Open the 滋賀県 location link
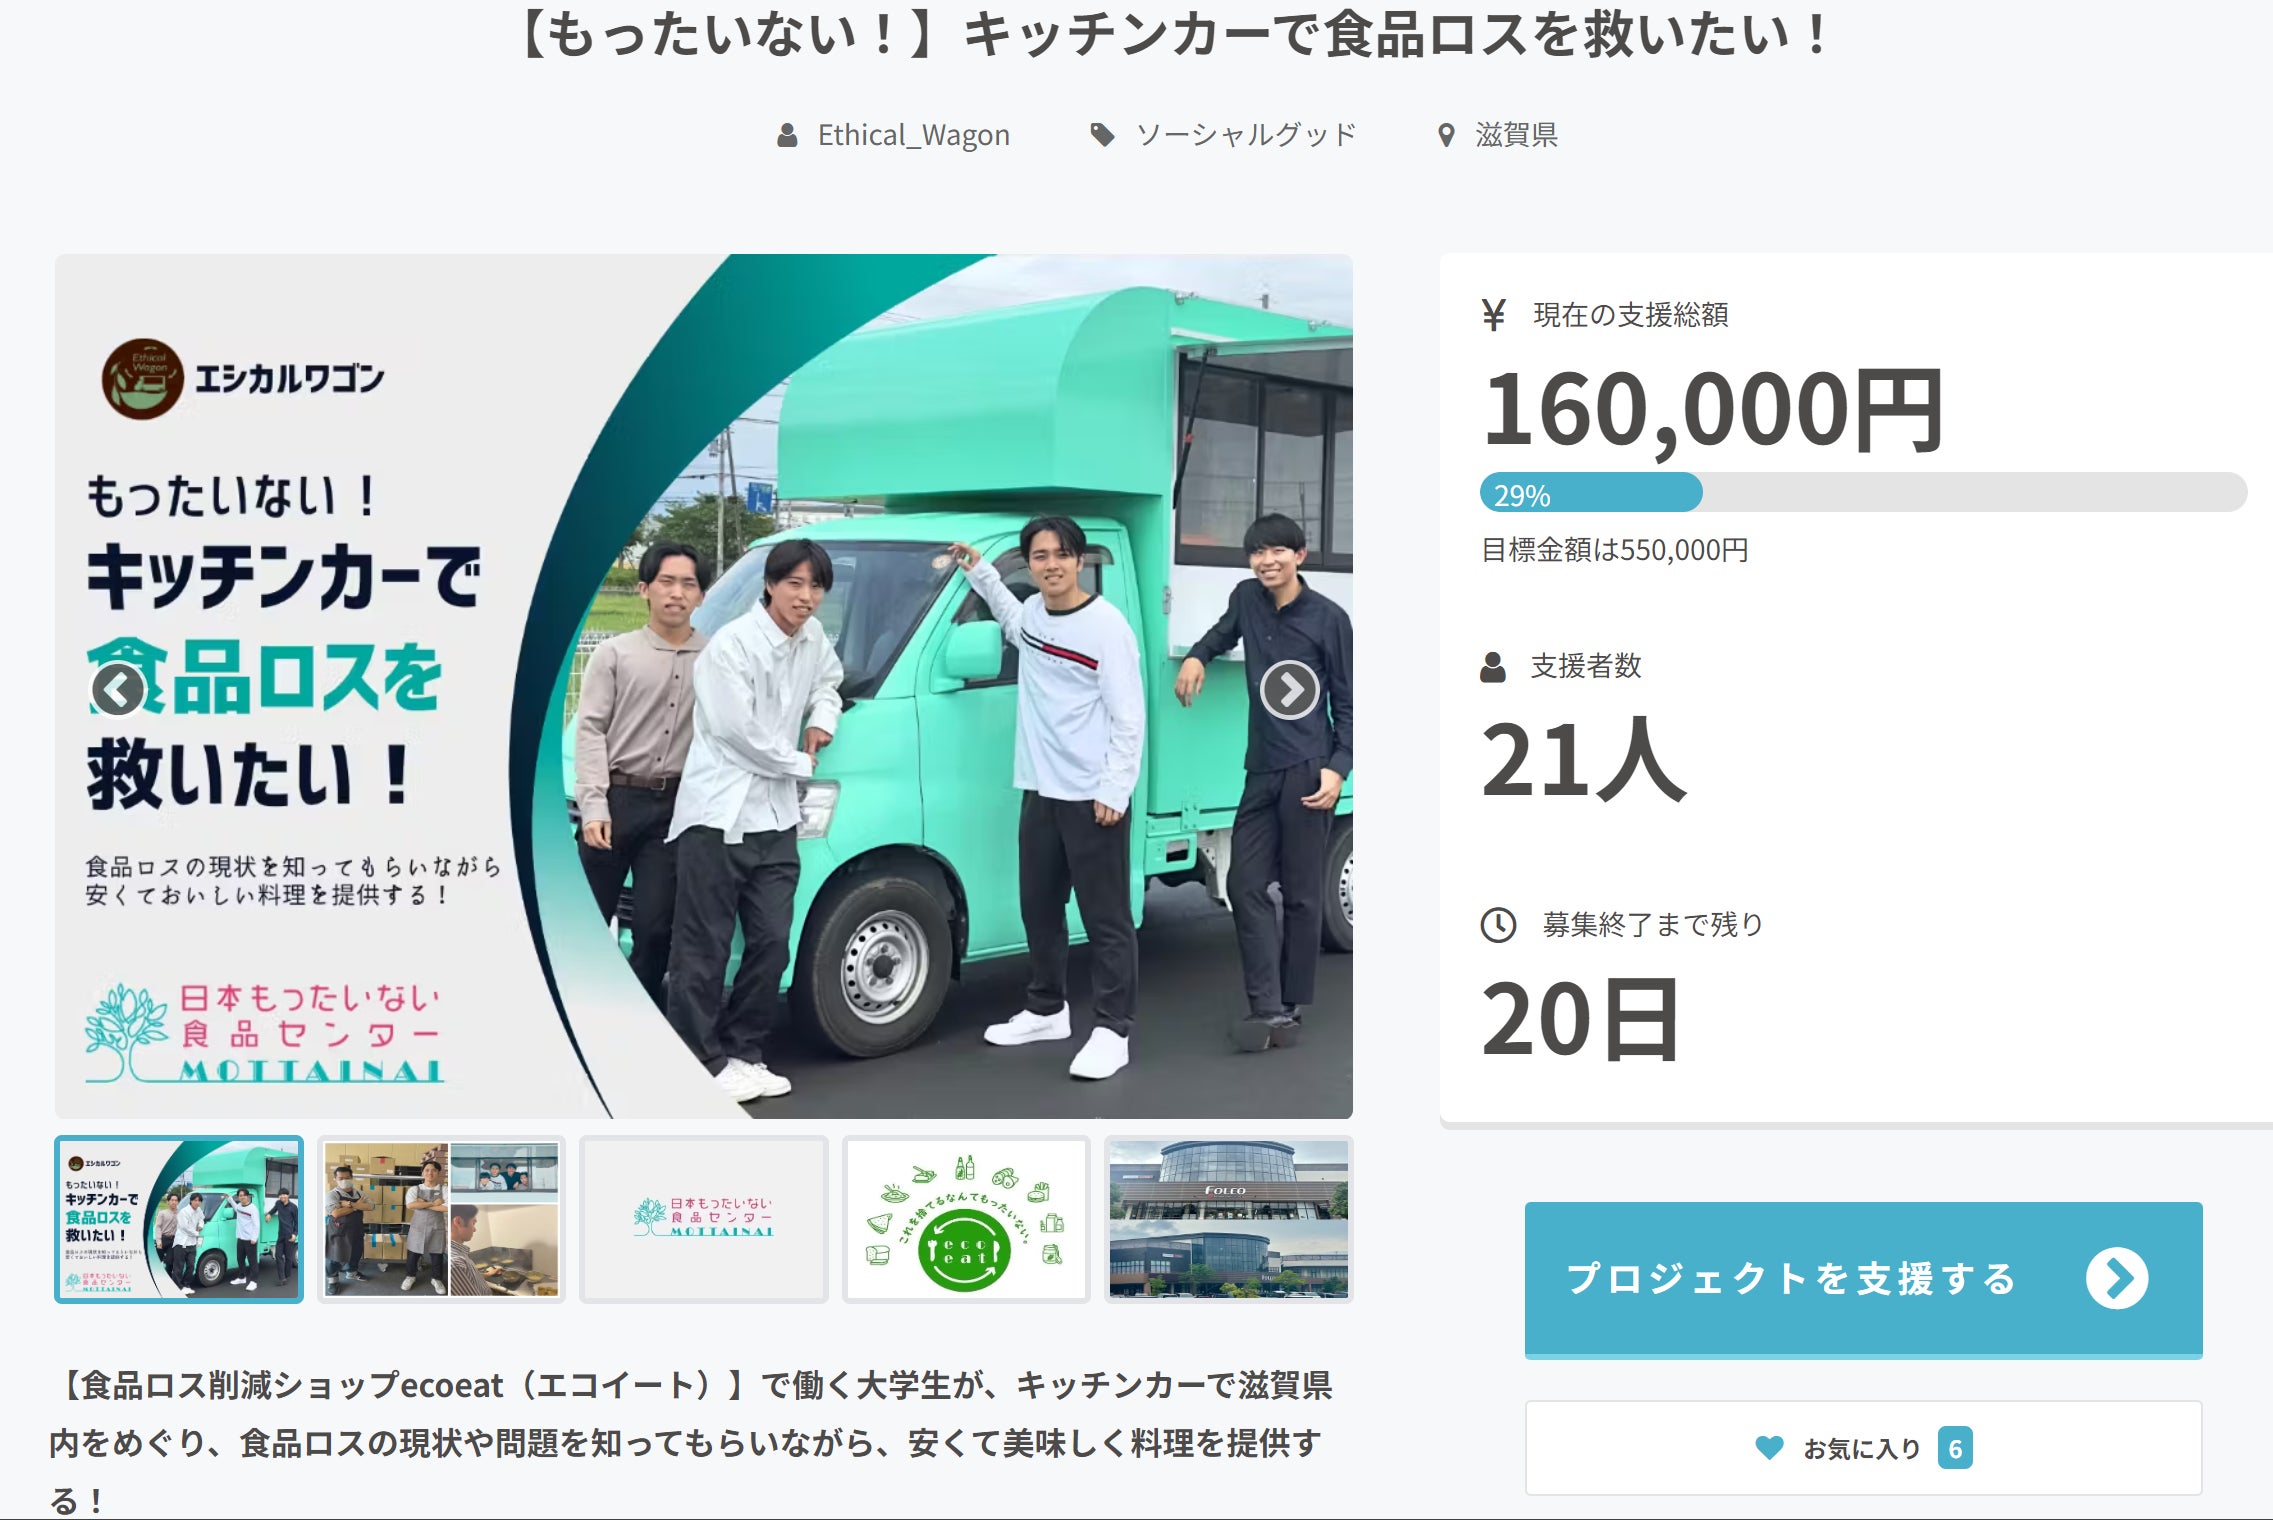 (1516, 135)
